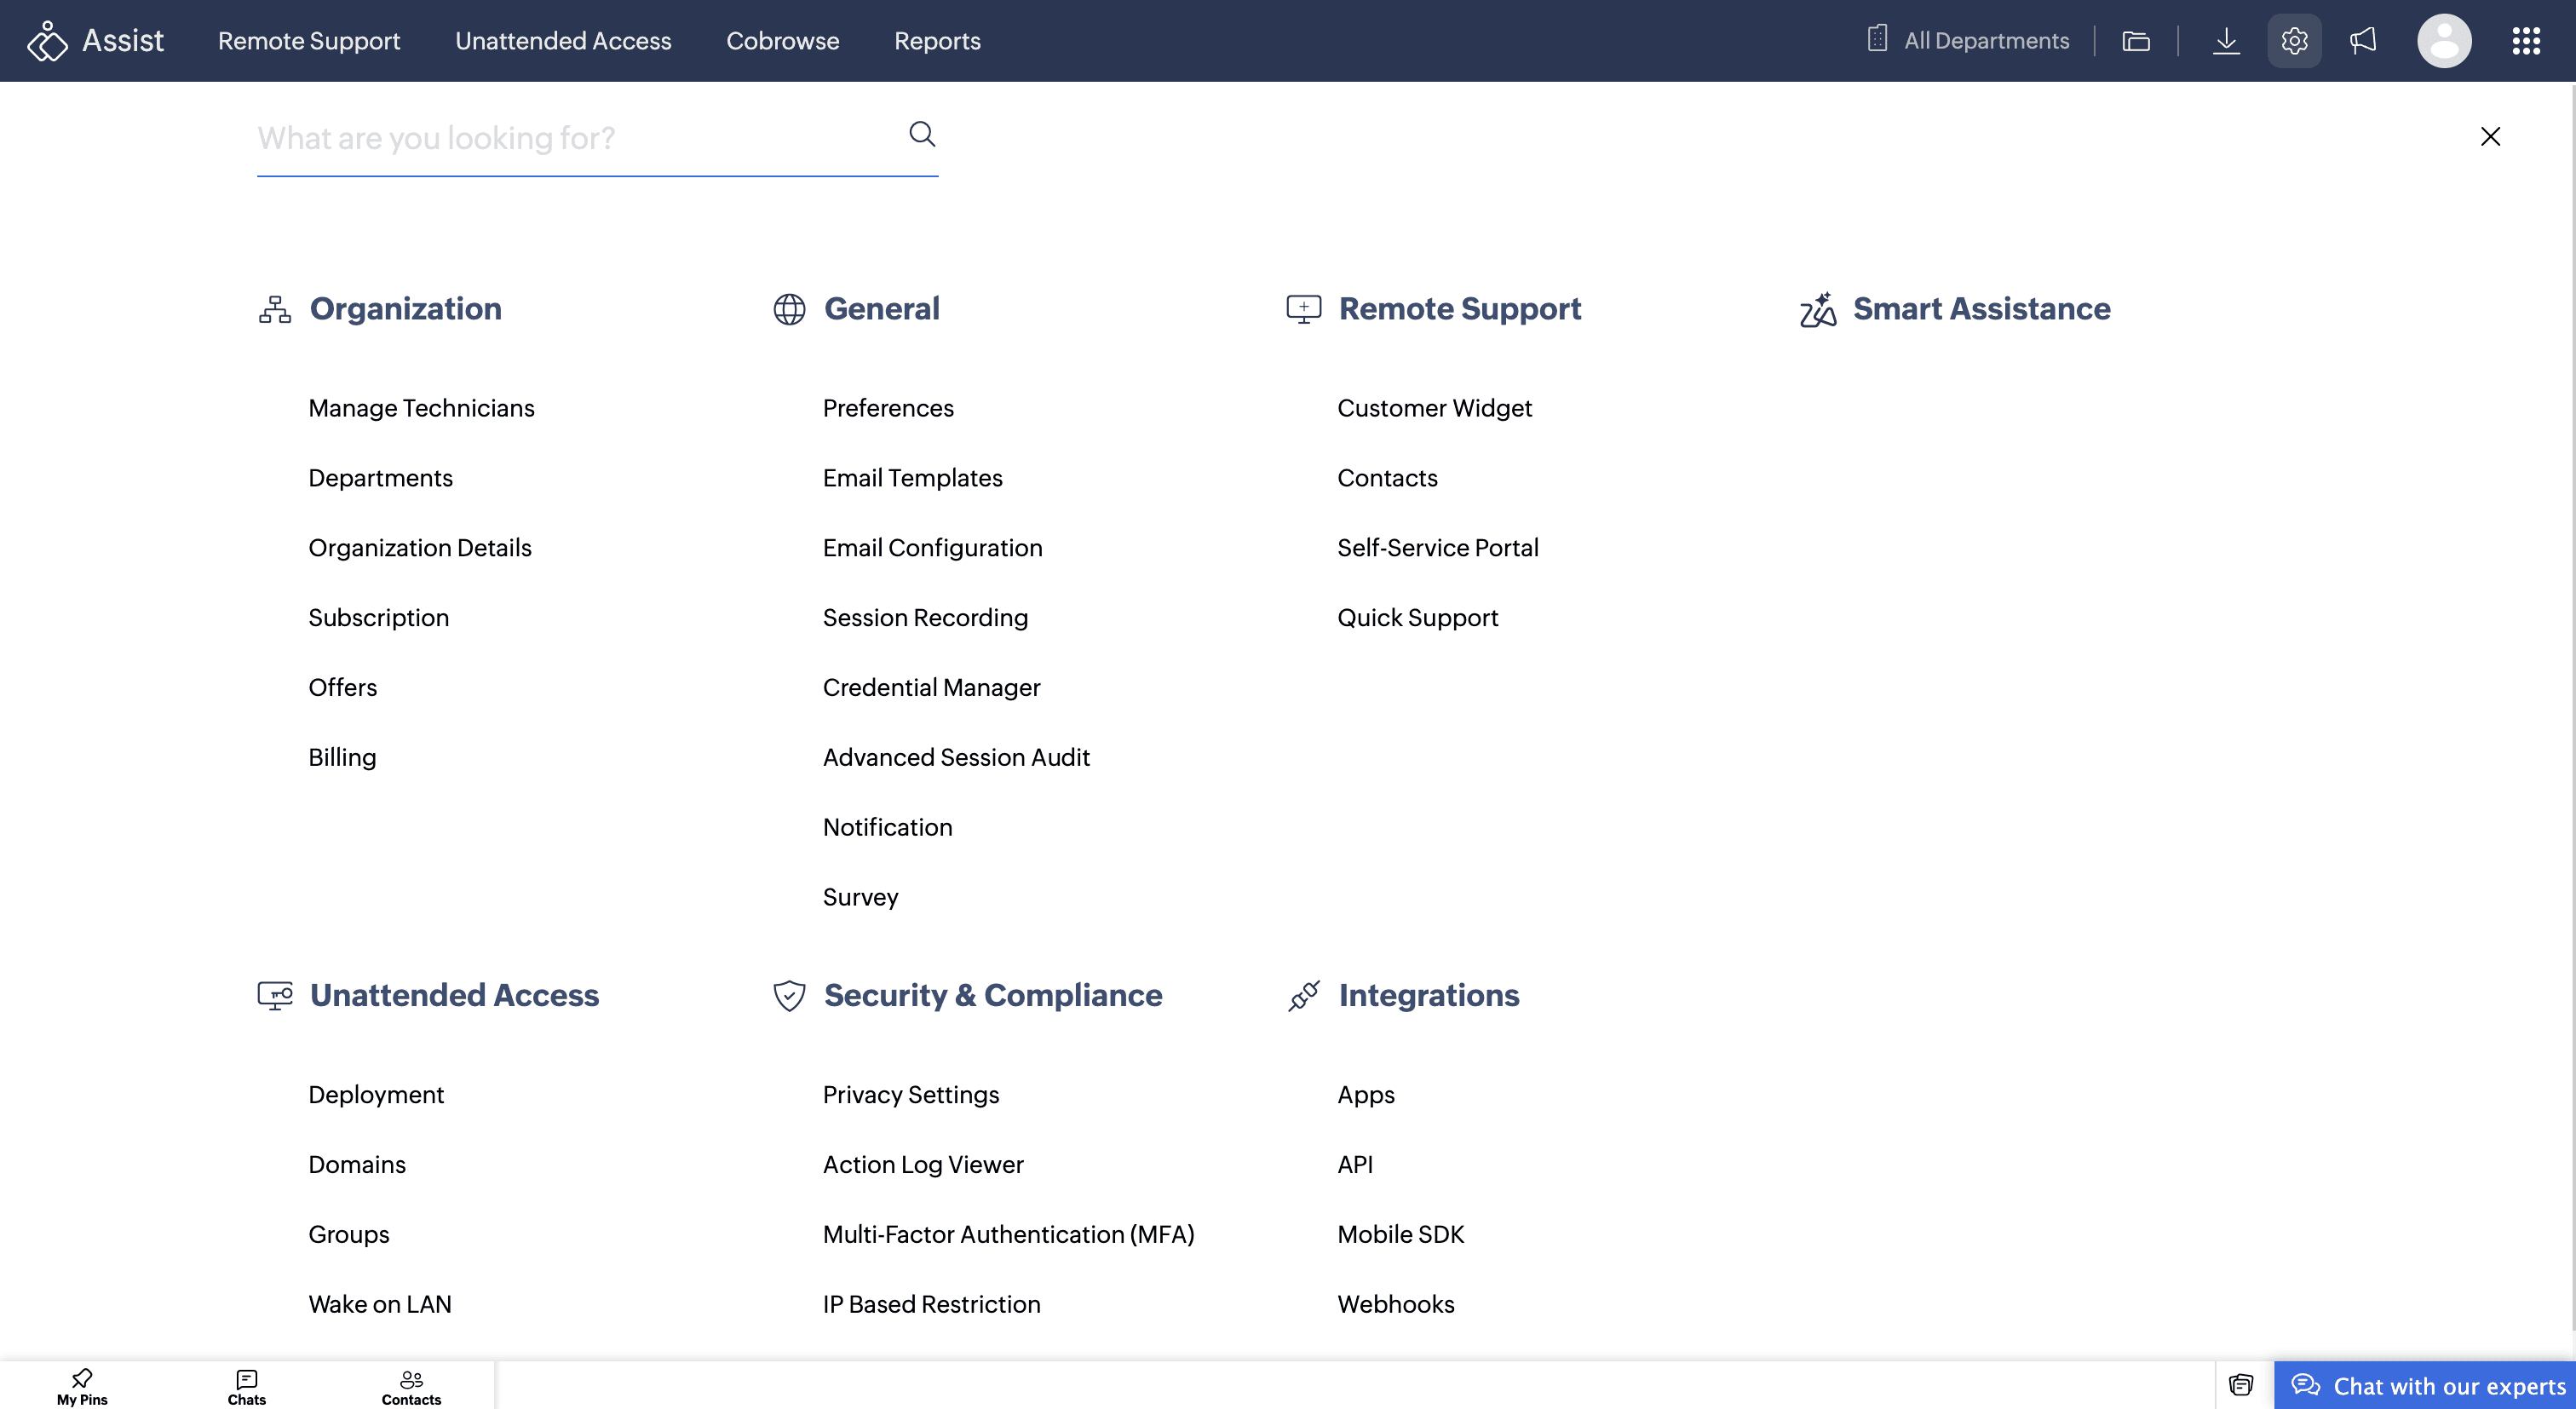Switch to the Unattended Access tab
Image resolution: width=2576 pixels, height=1409 pixels.
[563, 41]
